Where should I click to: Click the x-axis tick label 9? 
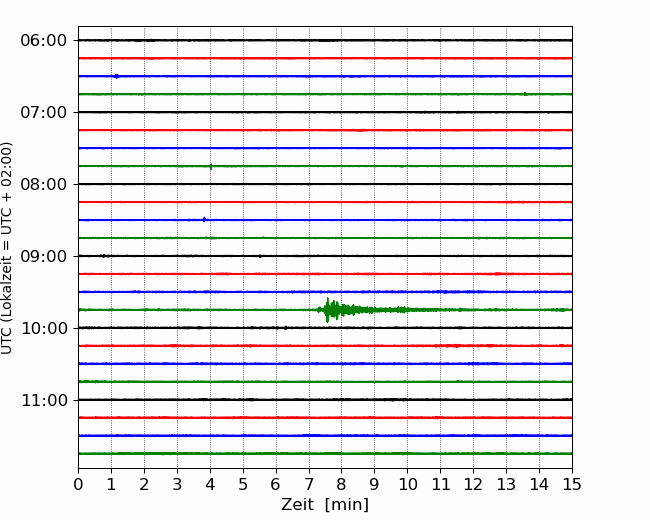(375, 484)
